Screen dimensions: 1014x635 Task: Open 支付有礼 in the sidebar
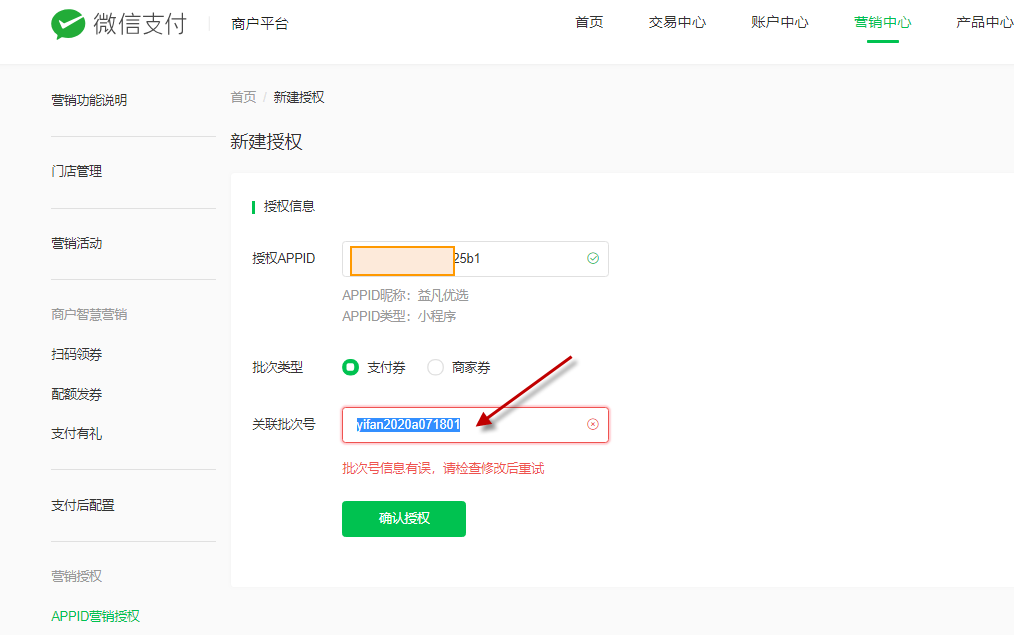[x=76, y=433]
